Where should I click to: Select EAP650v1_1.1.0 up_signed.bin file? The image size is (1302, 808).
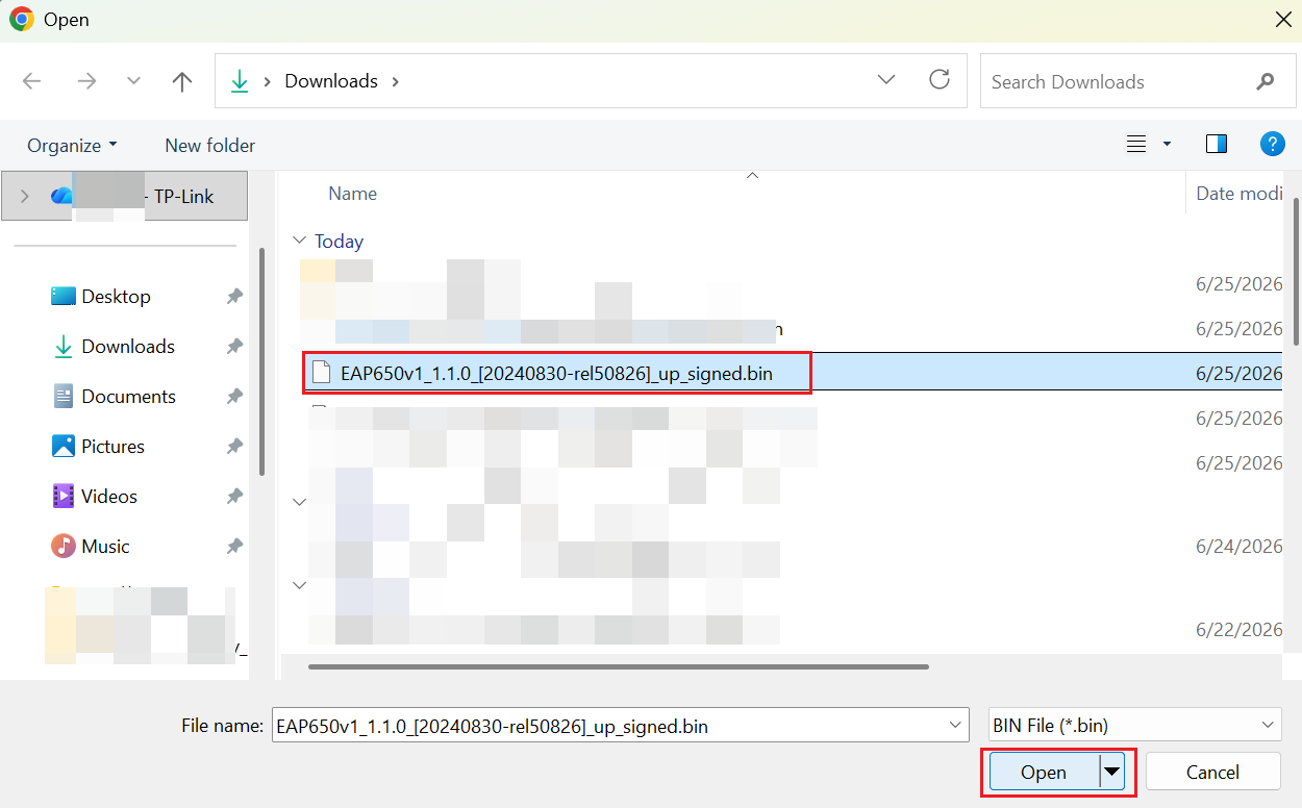click(556, 373)
